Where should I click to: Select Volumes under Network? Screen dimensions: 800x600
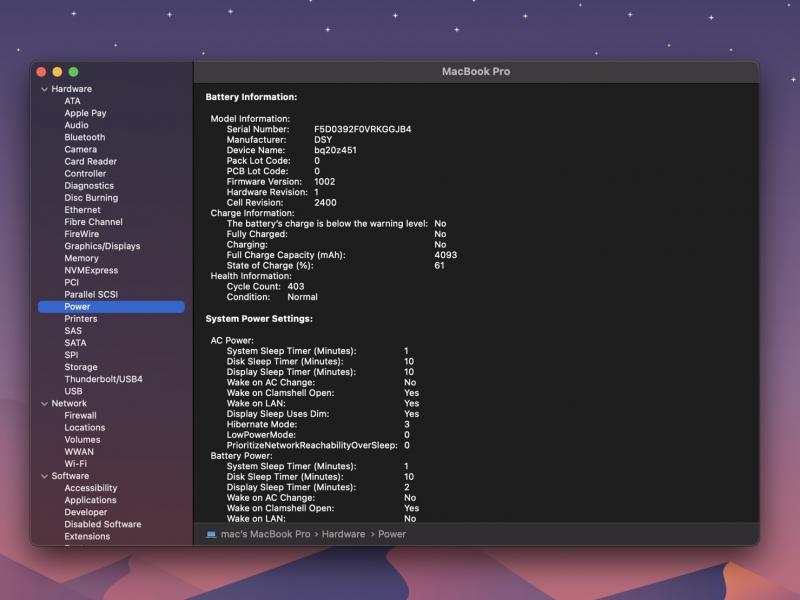pyautogui.click(x=83, y=440)
